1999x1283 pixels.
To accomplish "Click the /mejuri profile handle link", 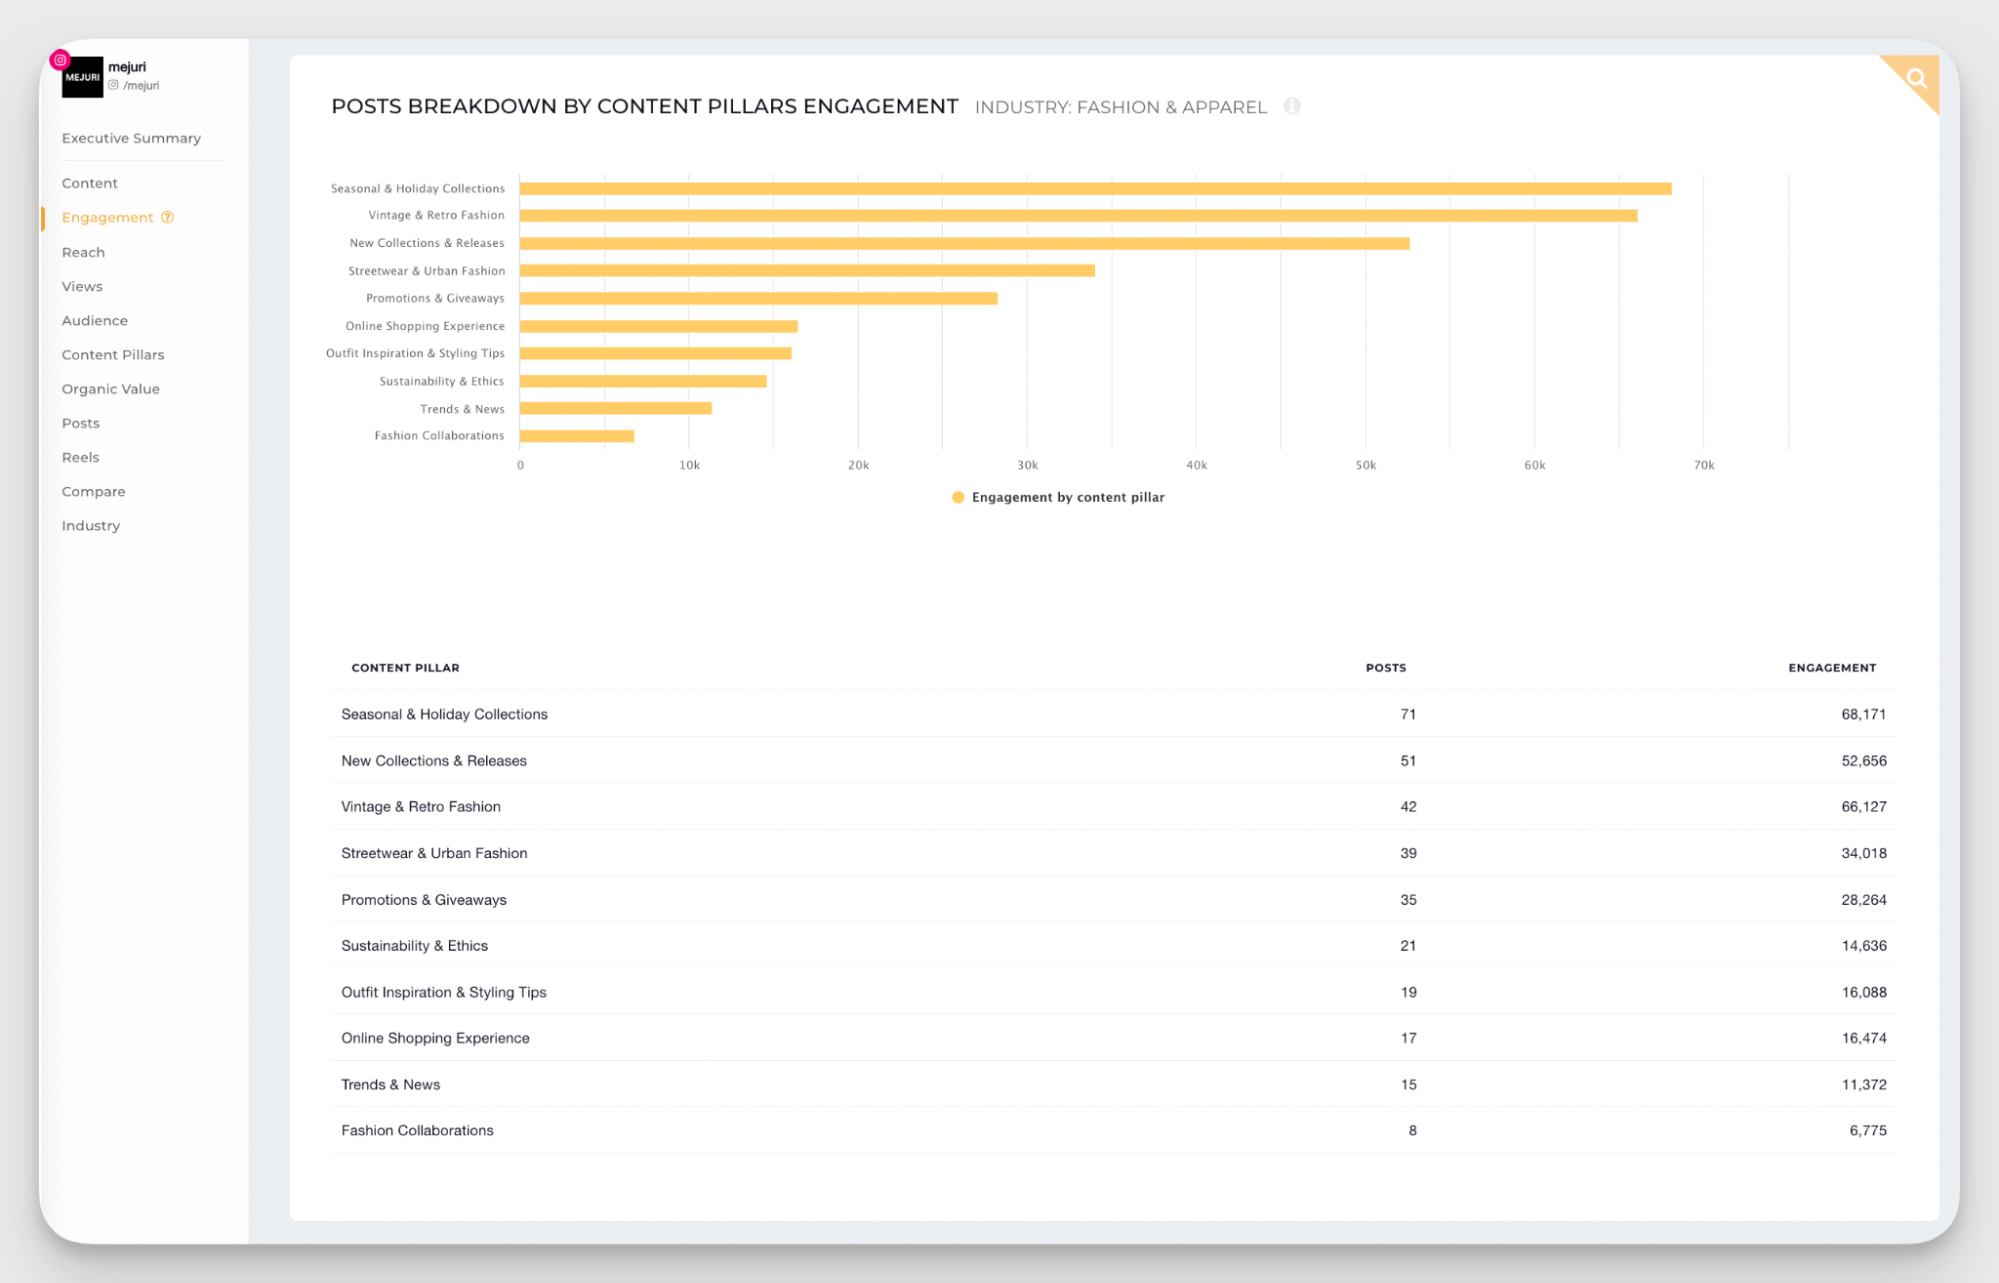I will pyautogui.click(x=140, y=85).
